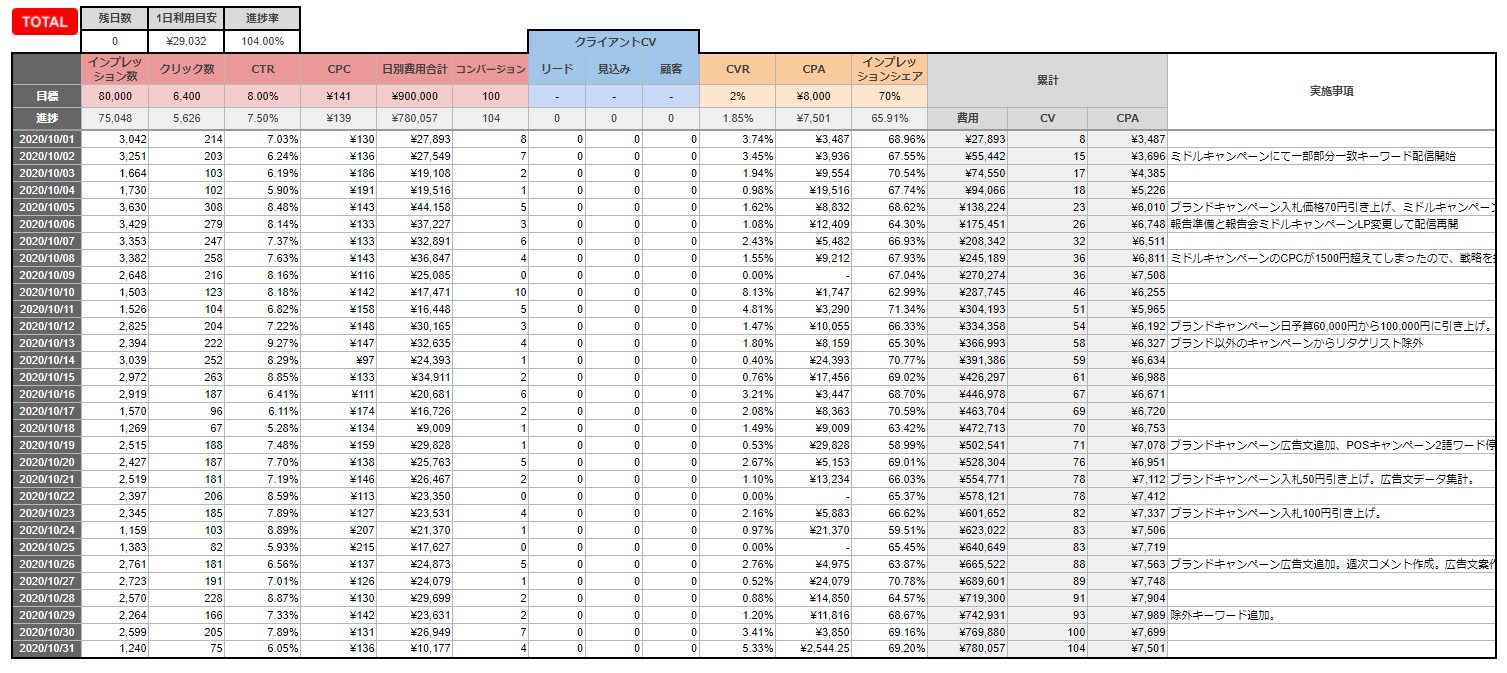Select the 2020/10/25 date row
This screenshot has height=673, width=1507.
(x=46, y=547)
